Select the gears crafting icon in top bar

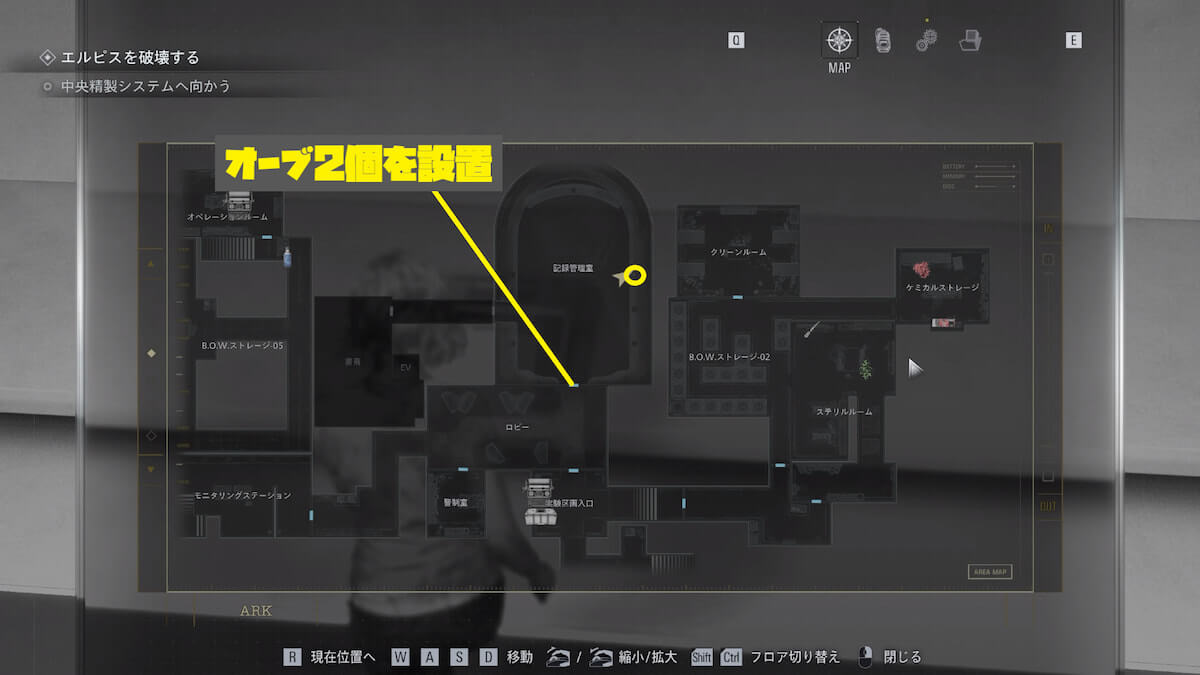click(926, 40)
